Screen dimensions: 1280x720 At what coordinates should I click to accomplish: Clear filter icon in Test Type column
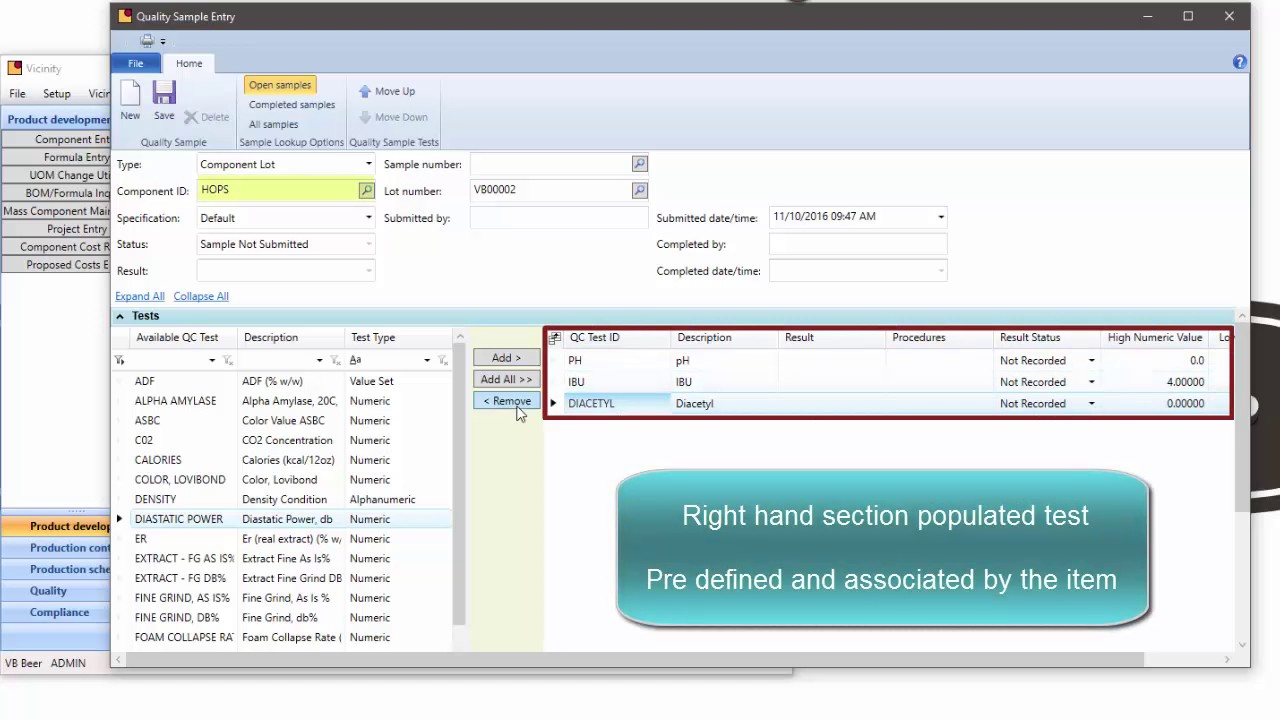tap(442, 360)
